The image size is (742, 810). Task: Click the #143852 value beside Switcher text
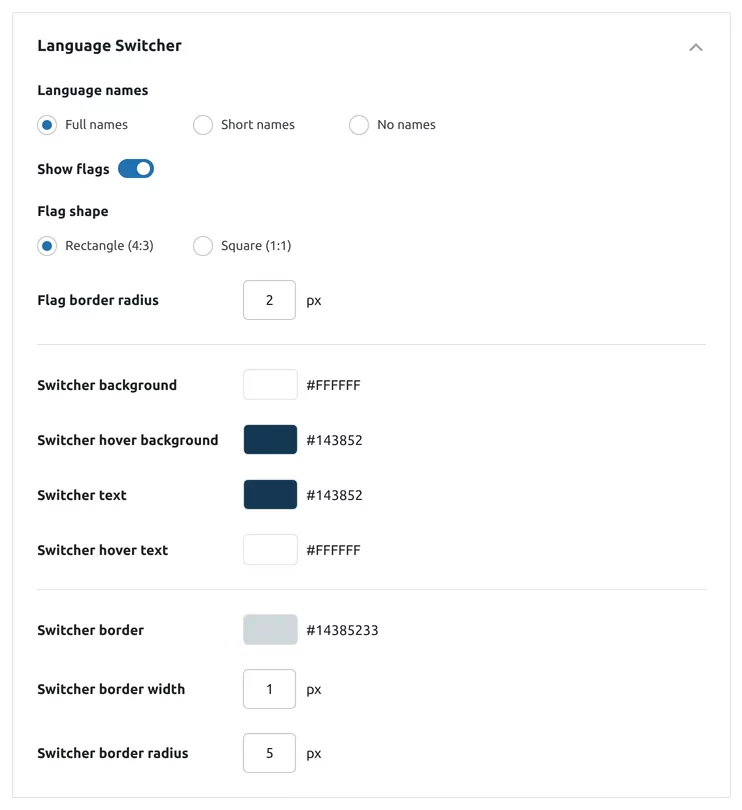click(x=334, y=495)
